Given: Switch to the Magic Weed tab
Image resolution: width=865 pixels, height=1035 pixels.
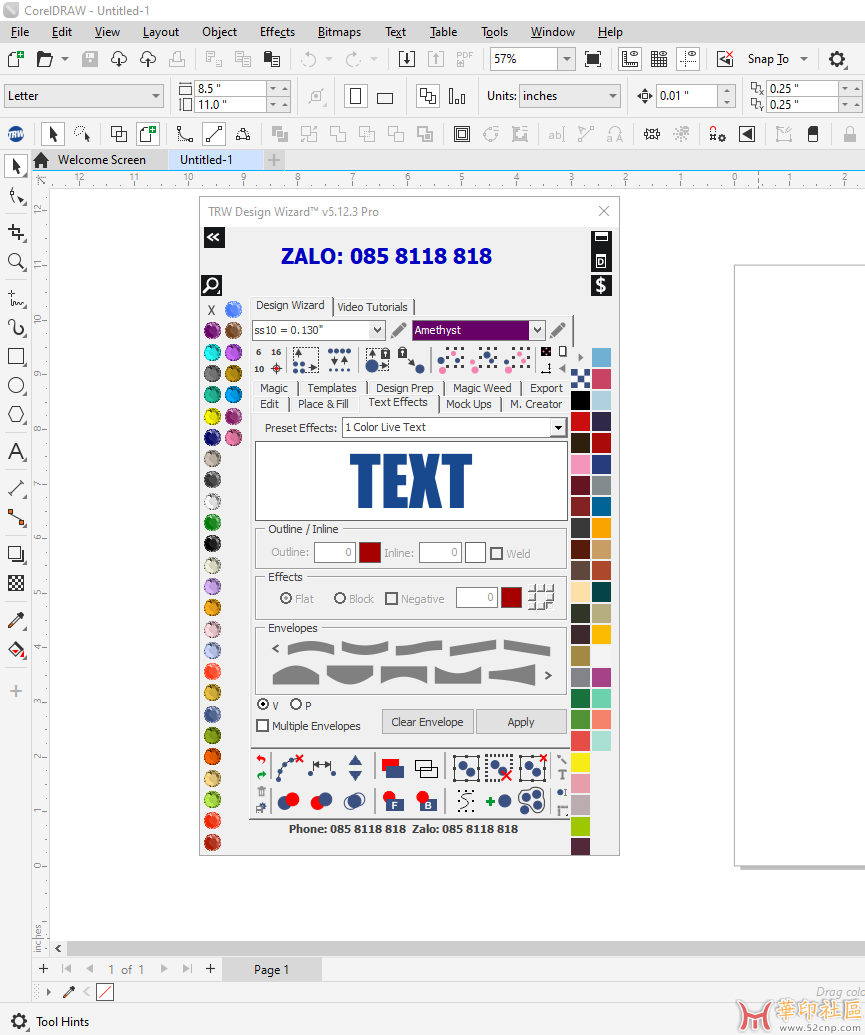Looking at the screenshot, I should [482, 388].
